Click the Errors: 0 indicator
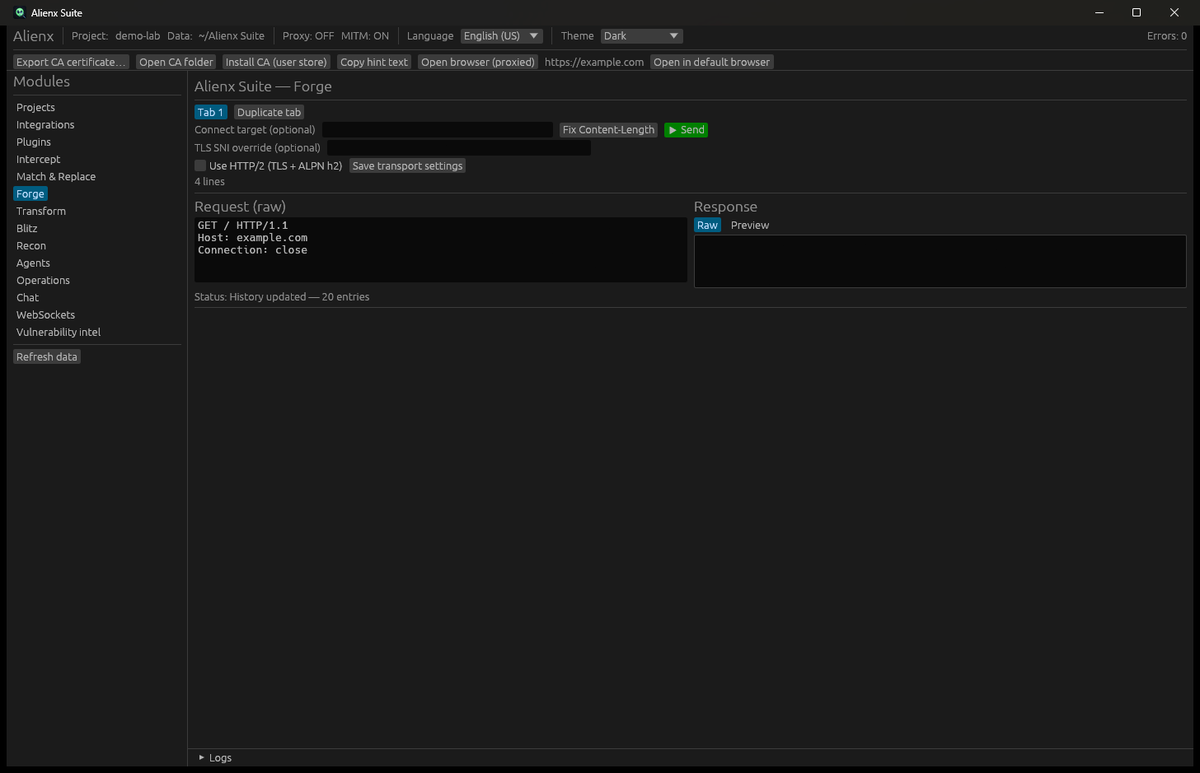Image resolution: width=1200 pixels, height=773 pixels. (x=1167, y=36)
